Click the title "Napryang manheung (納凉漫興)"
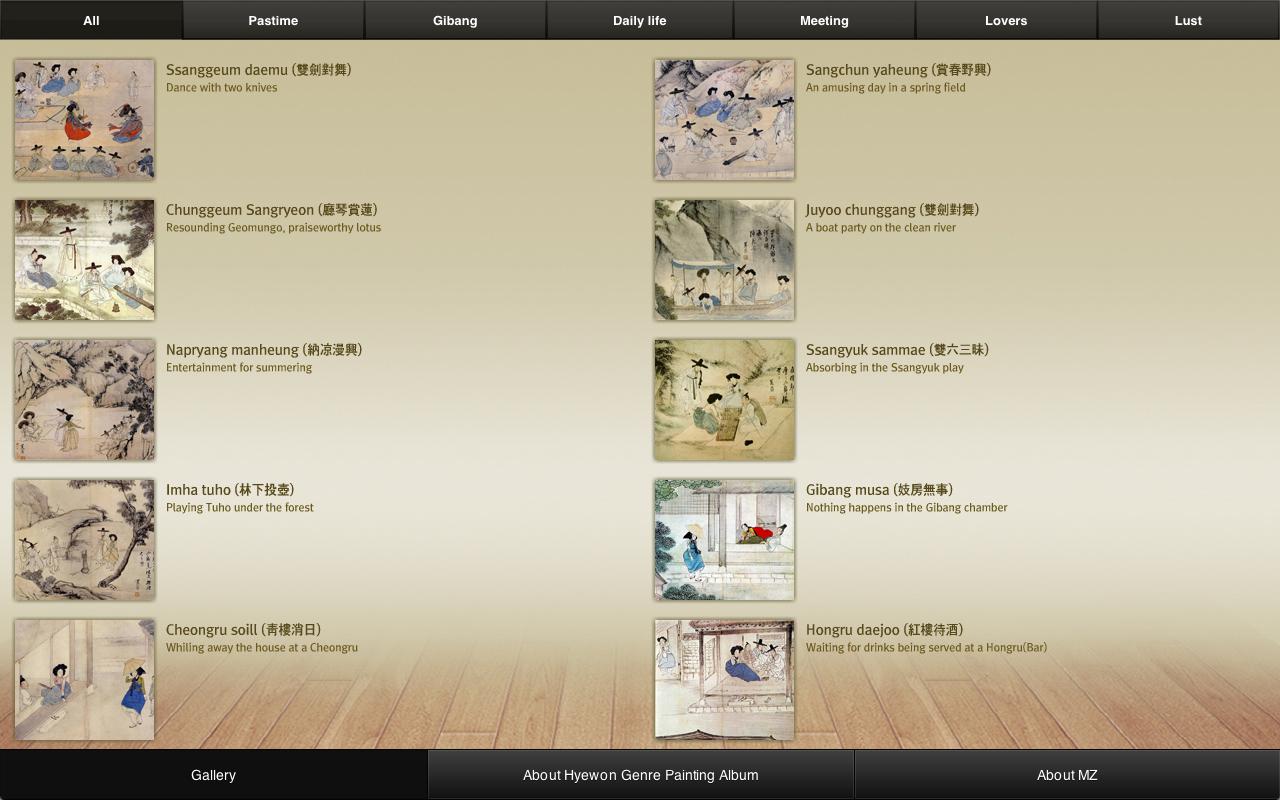 click(x=264, y=350)
